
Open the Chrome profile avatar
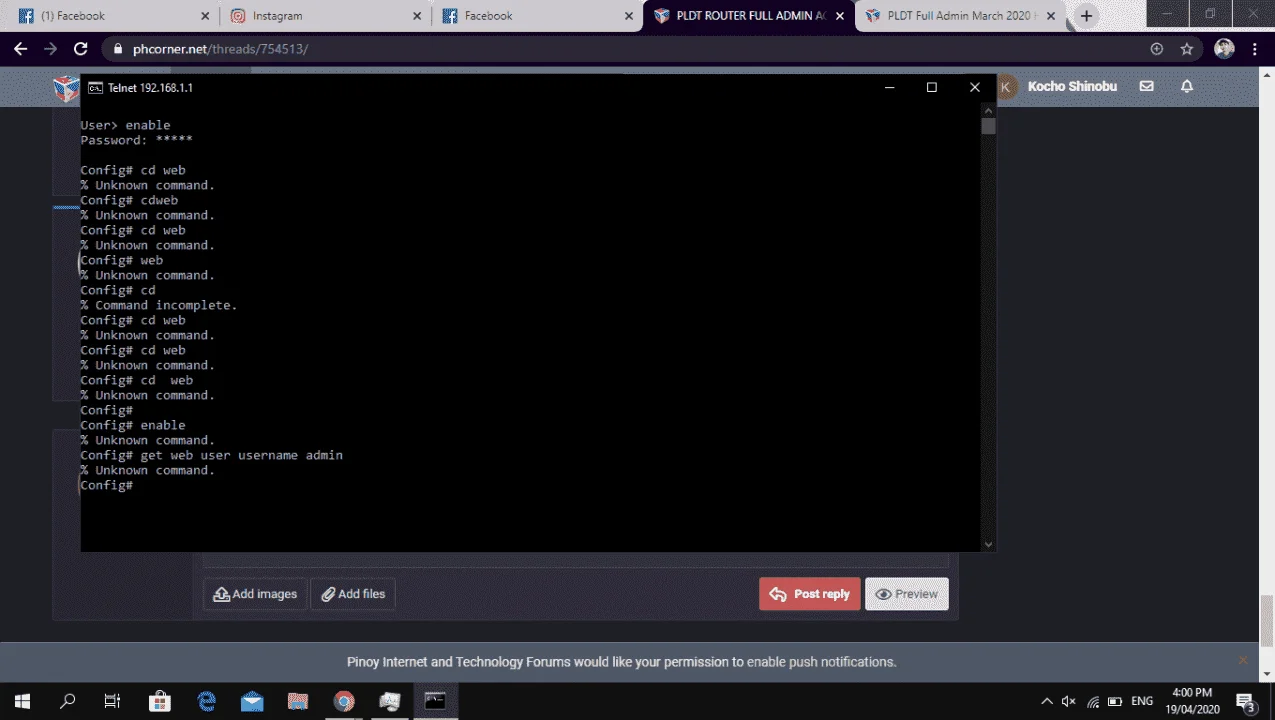(1224, 49)
